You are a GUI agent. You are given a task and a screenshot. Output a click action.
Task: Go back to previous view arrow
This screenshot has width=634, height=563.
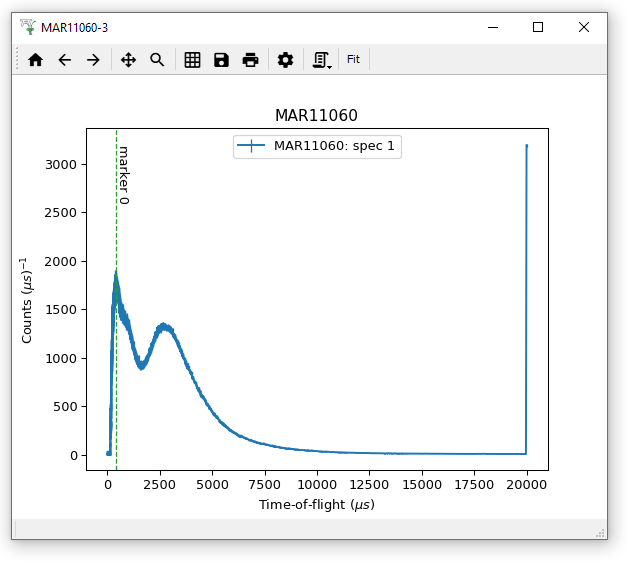click(65, 60)
